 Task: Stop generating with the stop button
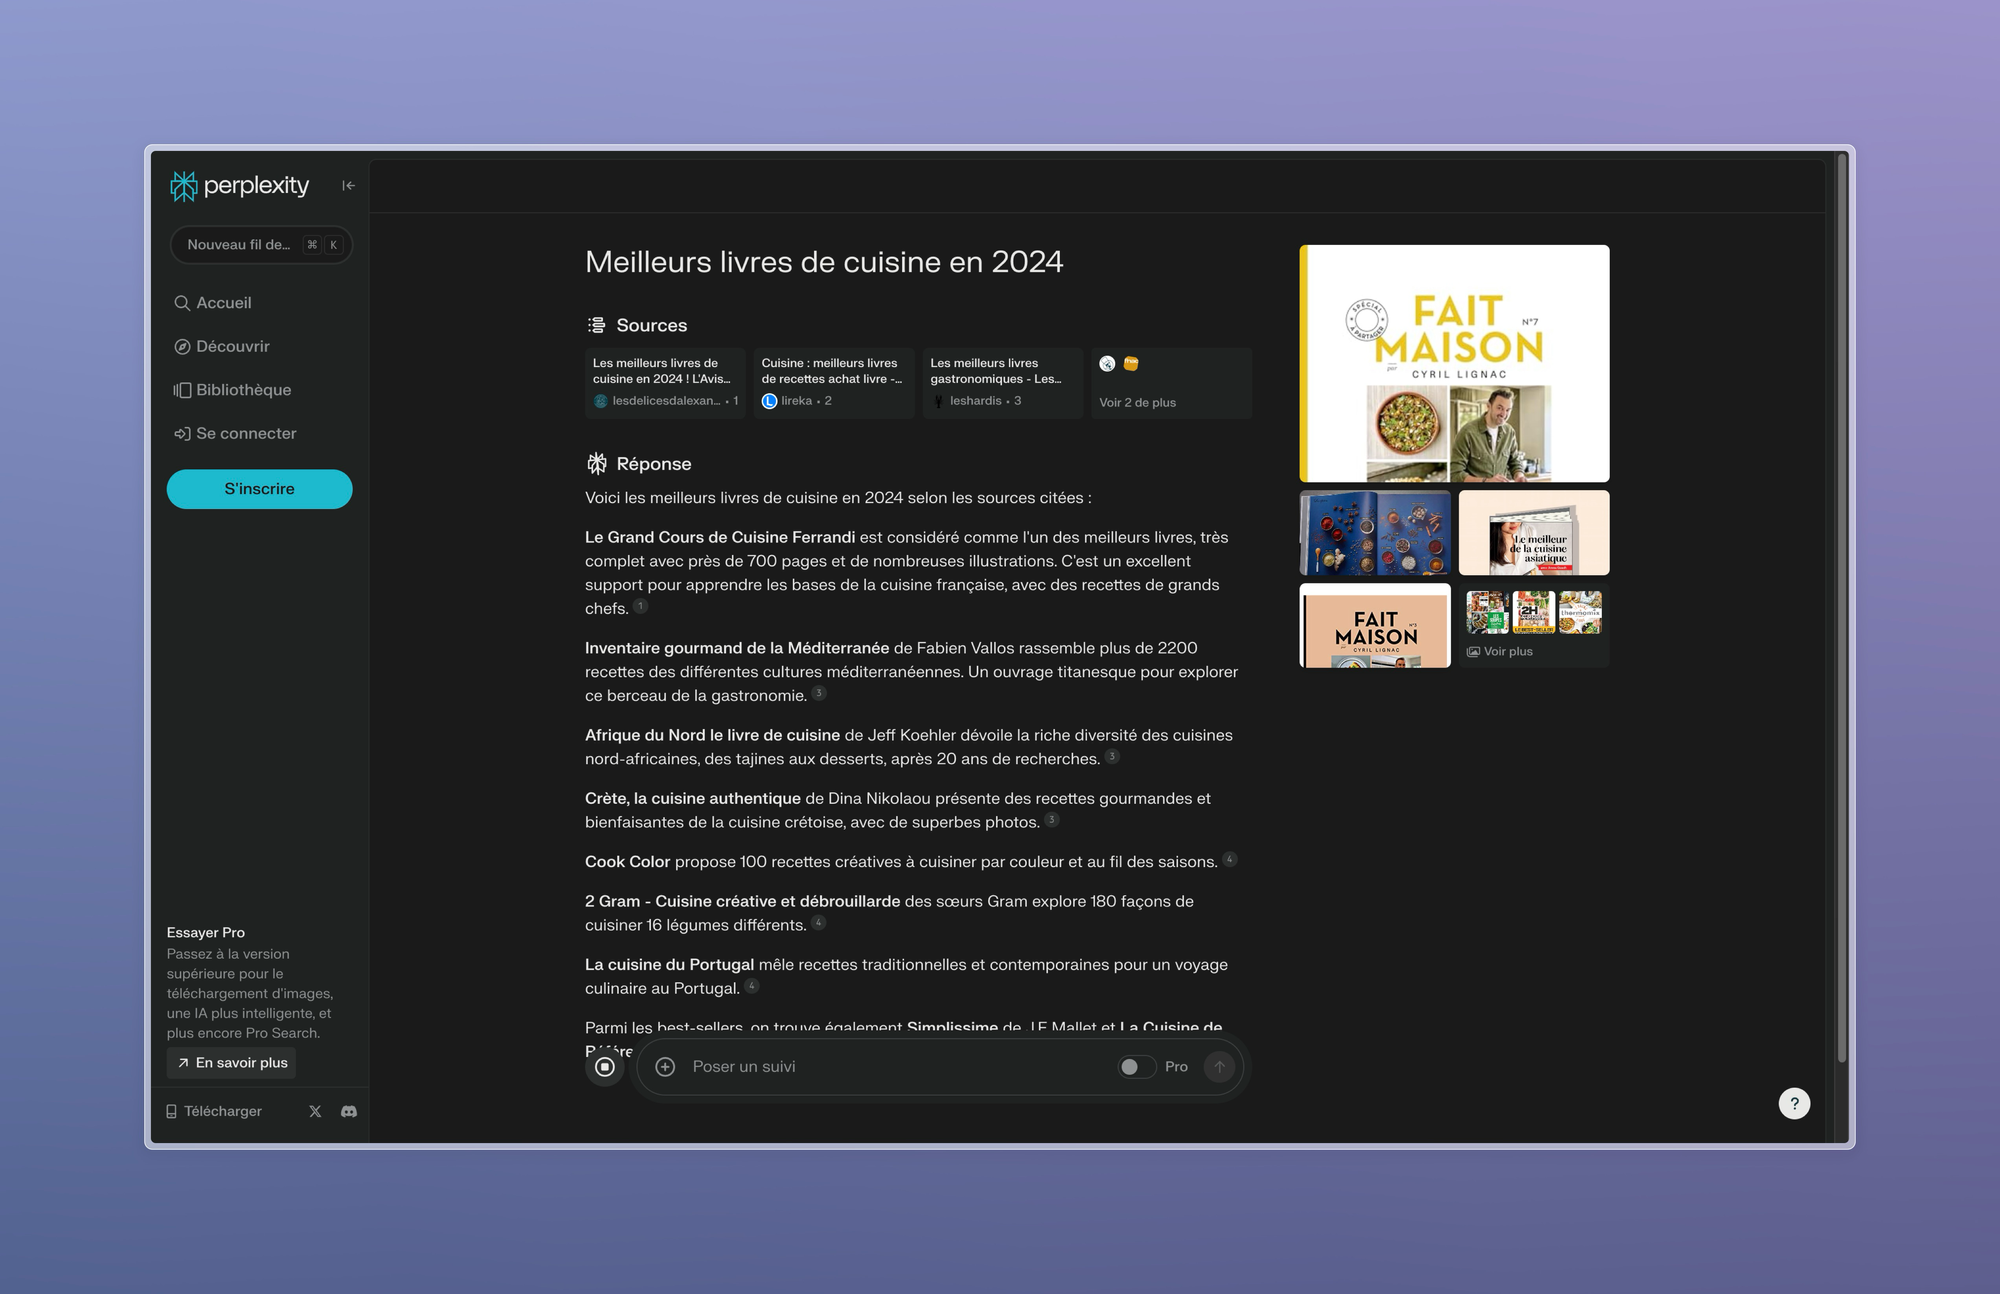[605, 1067]
